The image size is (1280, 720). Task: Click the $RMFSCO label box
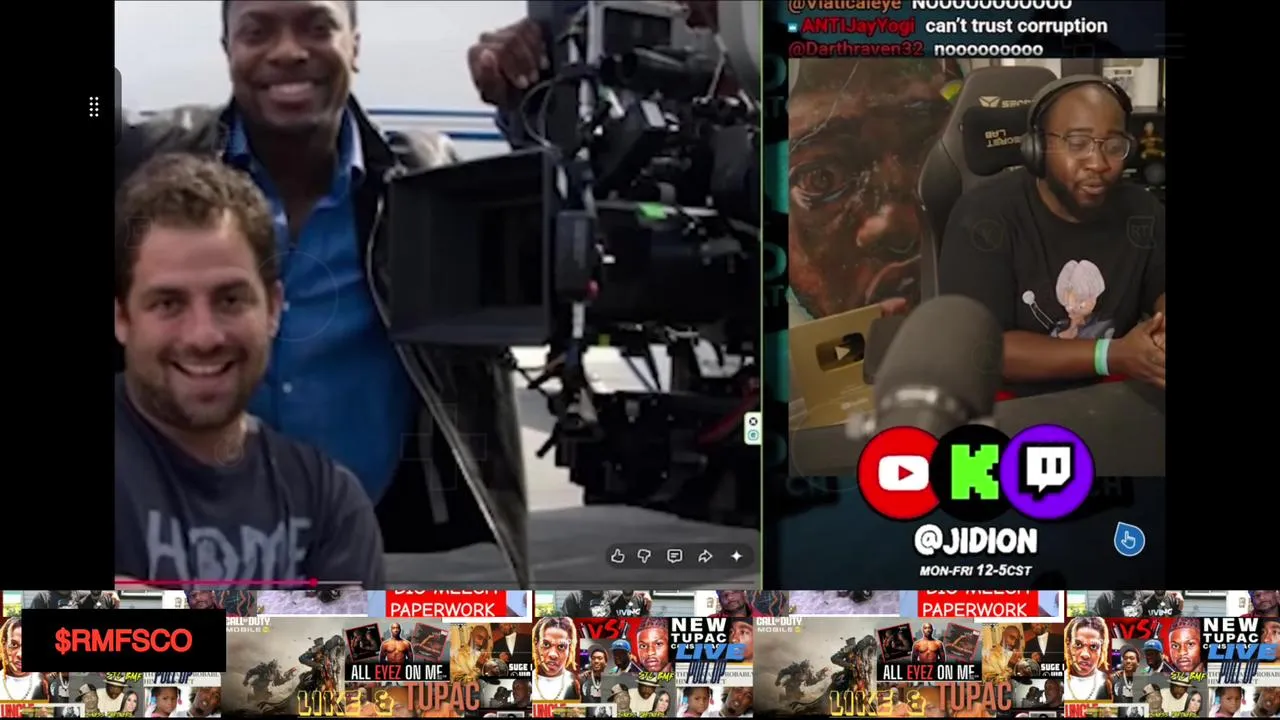[x=124, y=641]
